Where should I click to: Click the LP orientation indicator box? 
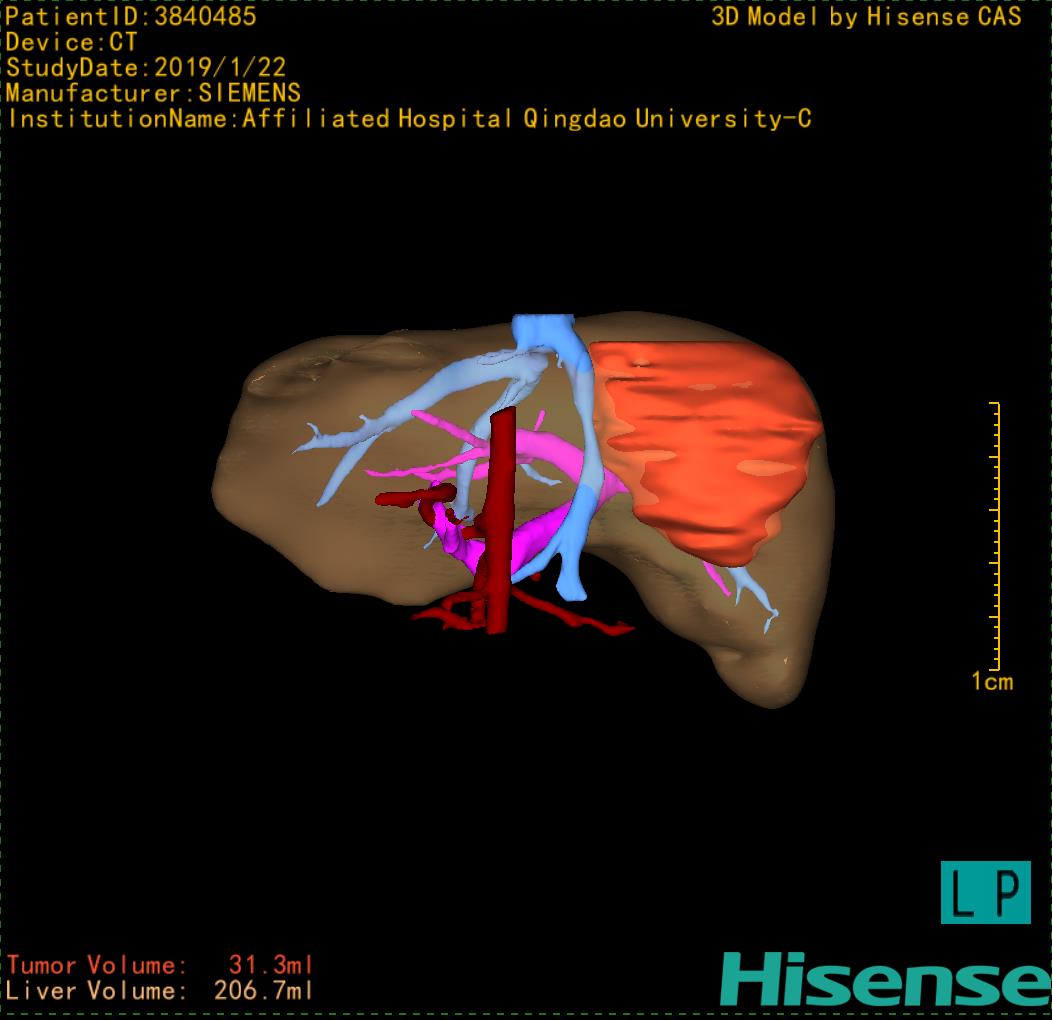tap(986, 892)
